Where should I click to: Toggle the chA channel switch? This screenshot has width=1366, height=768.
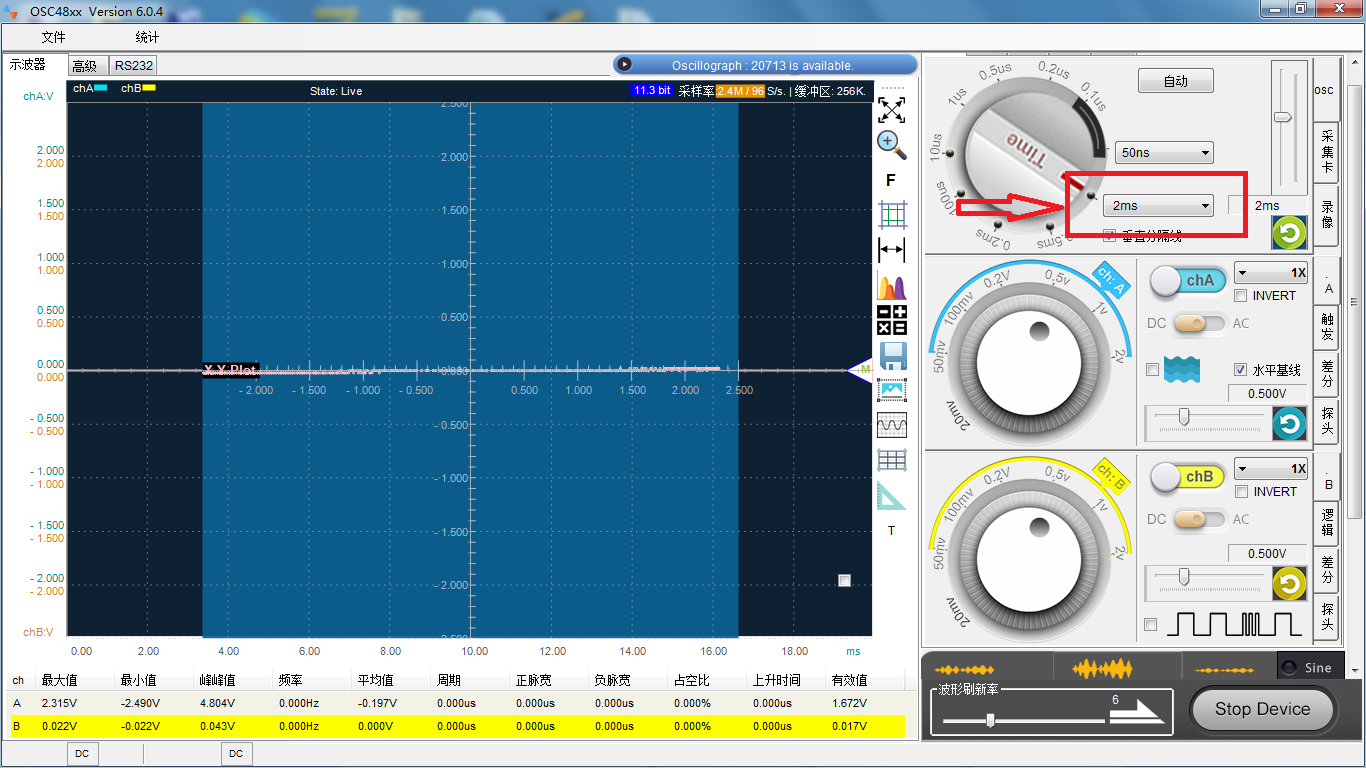1187,282
